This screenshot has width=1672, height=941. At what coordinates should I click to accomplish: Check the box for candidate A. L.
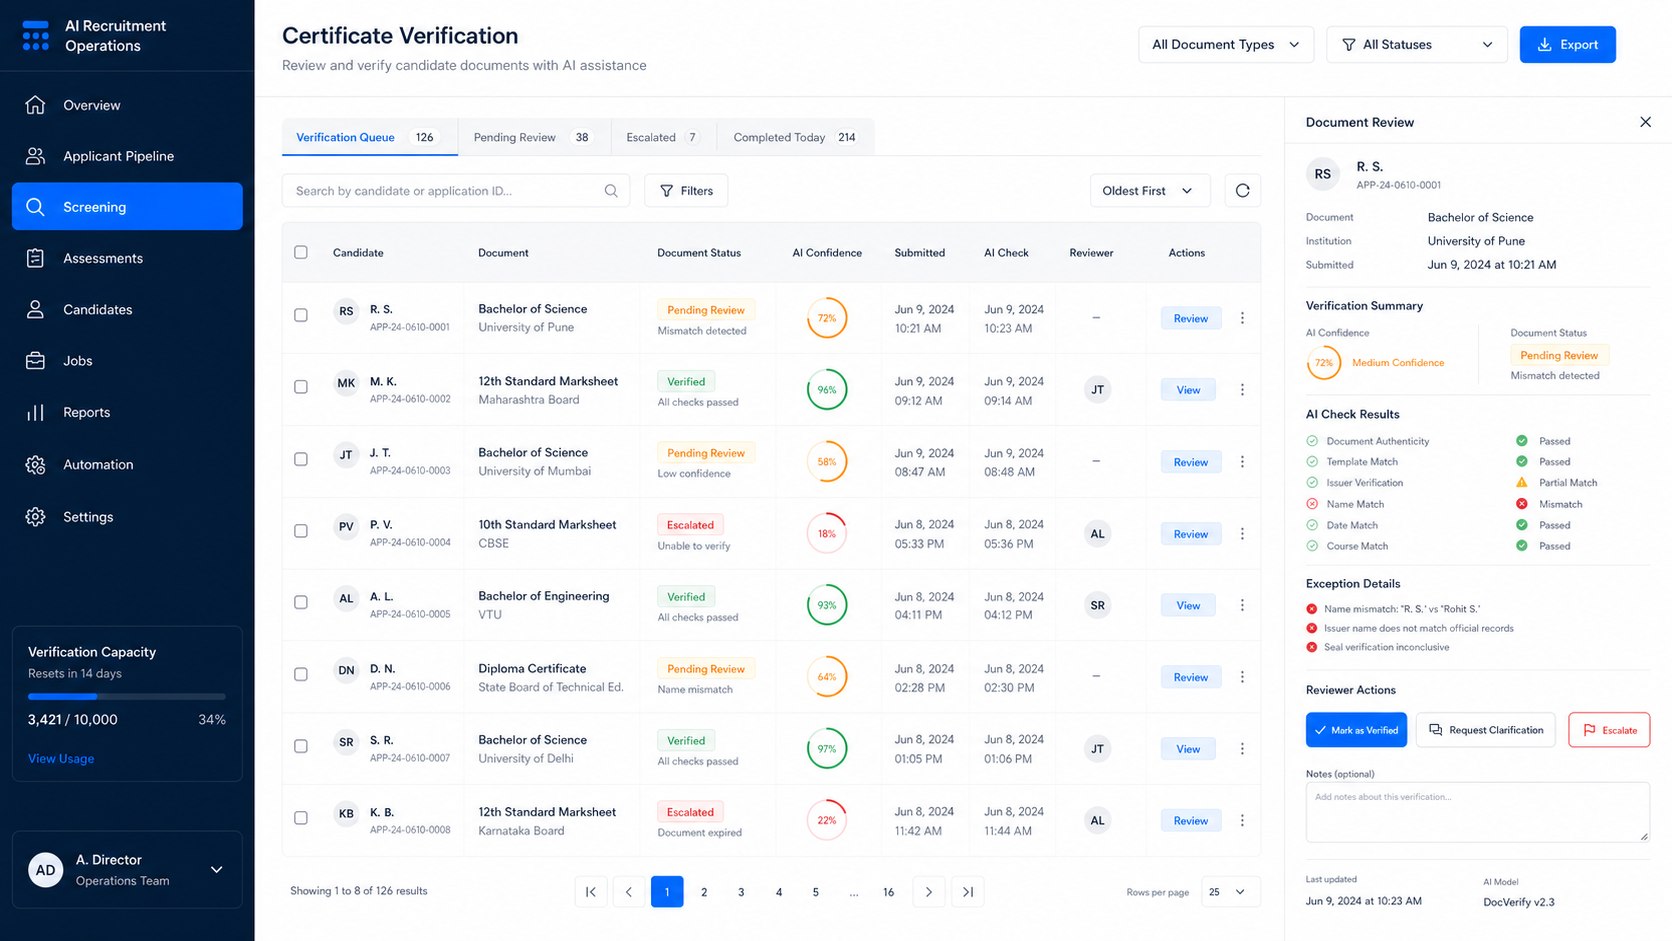301,602
